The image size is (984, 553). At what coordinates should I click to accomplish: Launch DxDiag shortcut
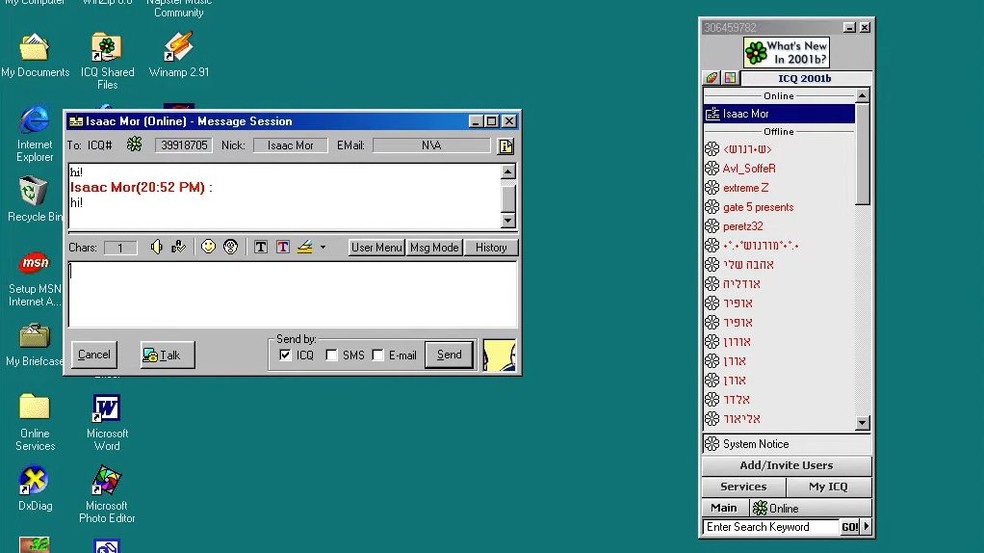click(35, 488)
